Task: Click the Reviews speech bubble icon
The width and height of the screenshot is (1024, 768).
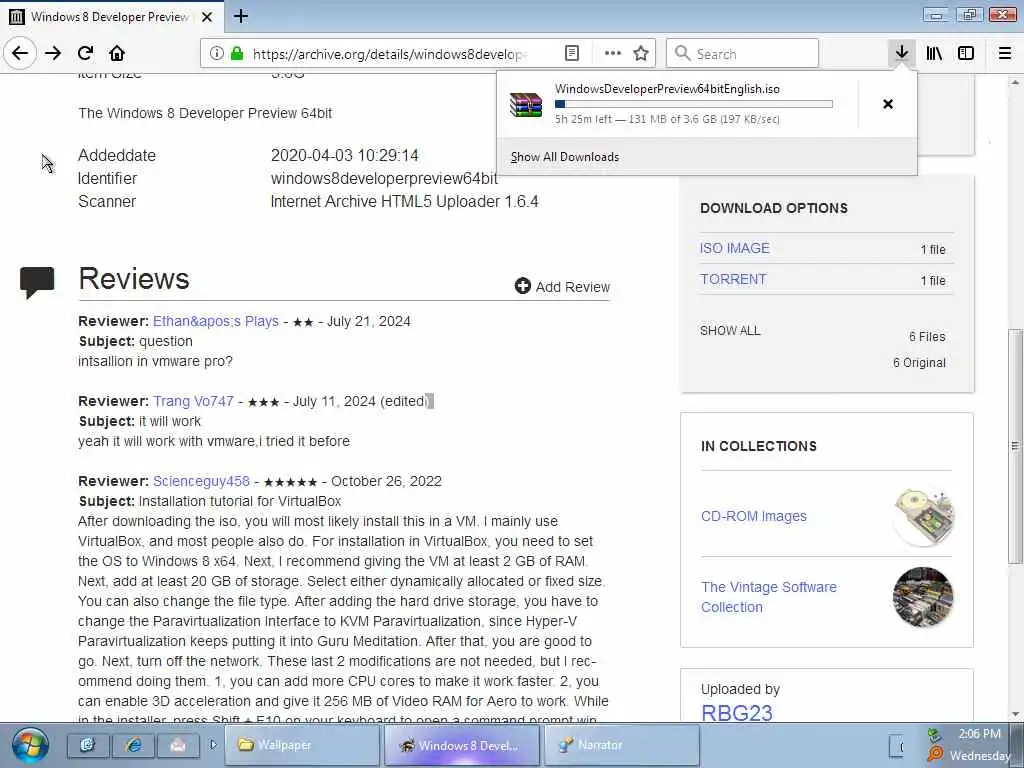Action: click(x=37, y=282)
